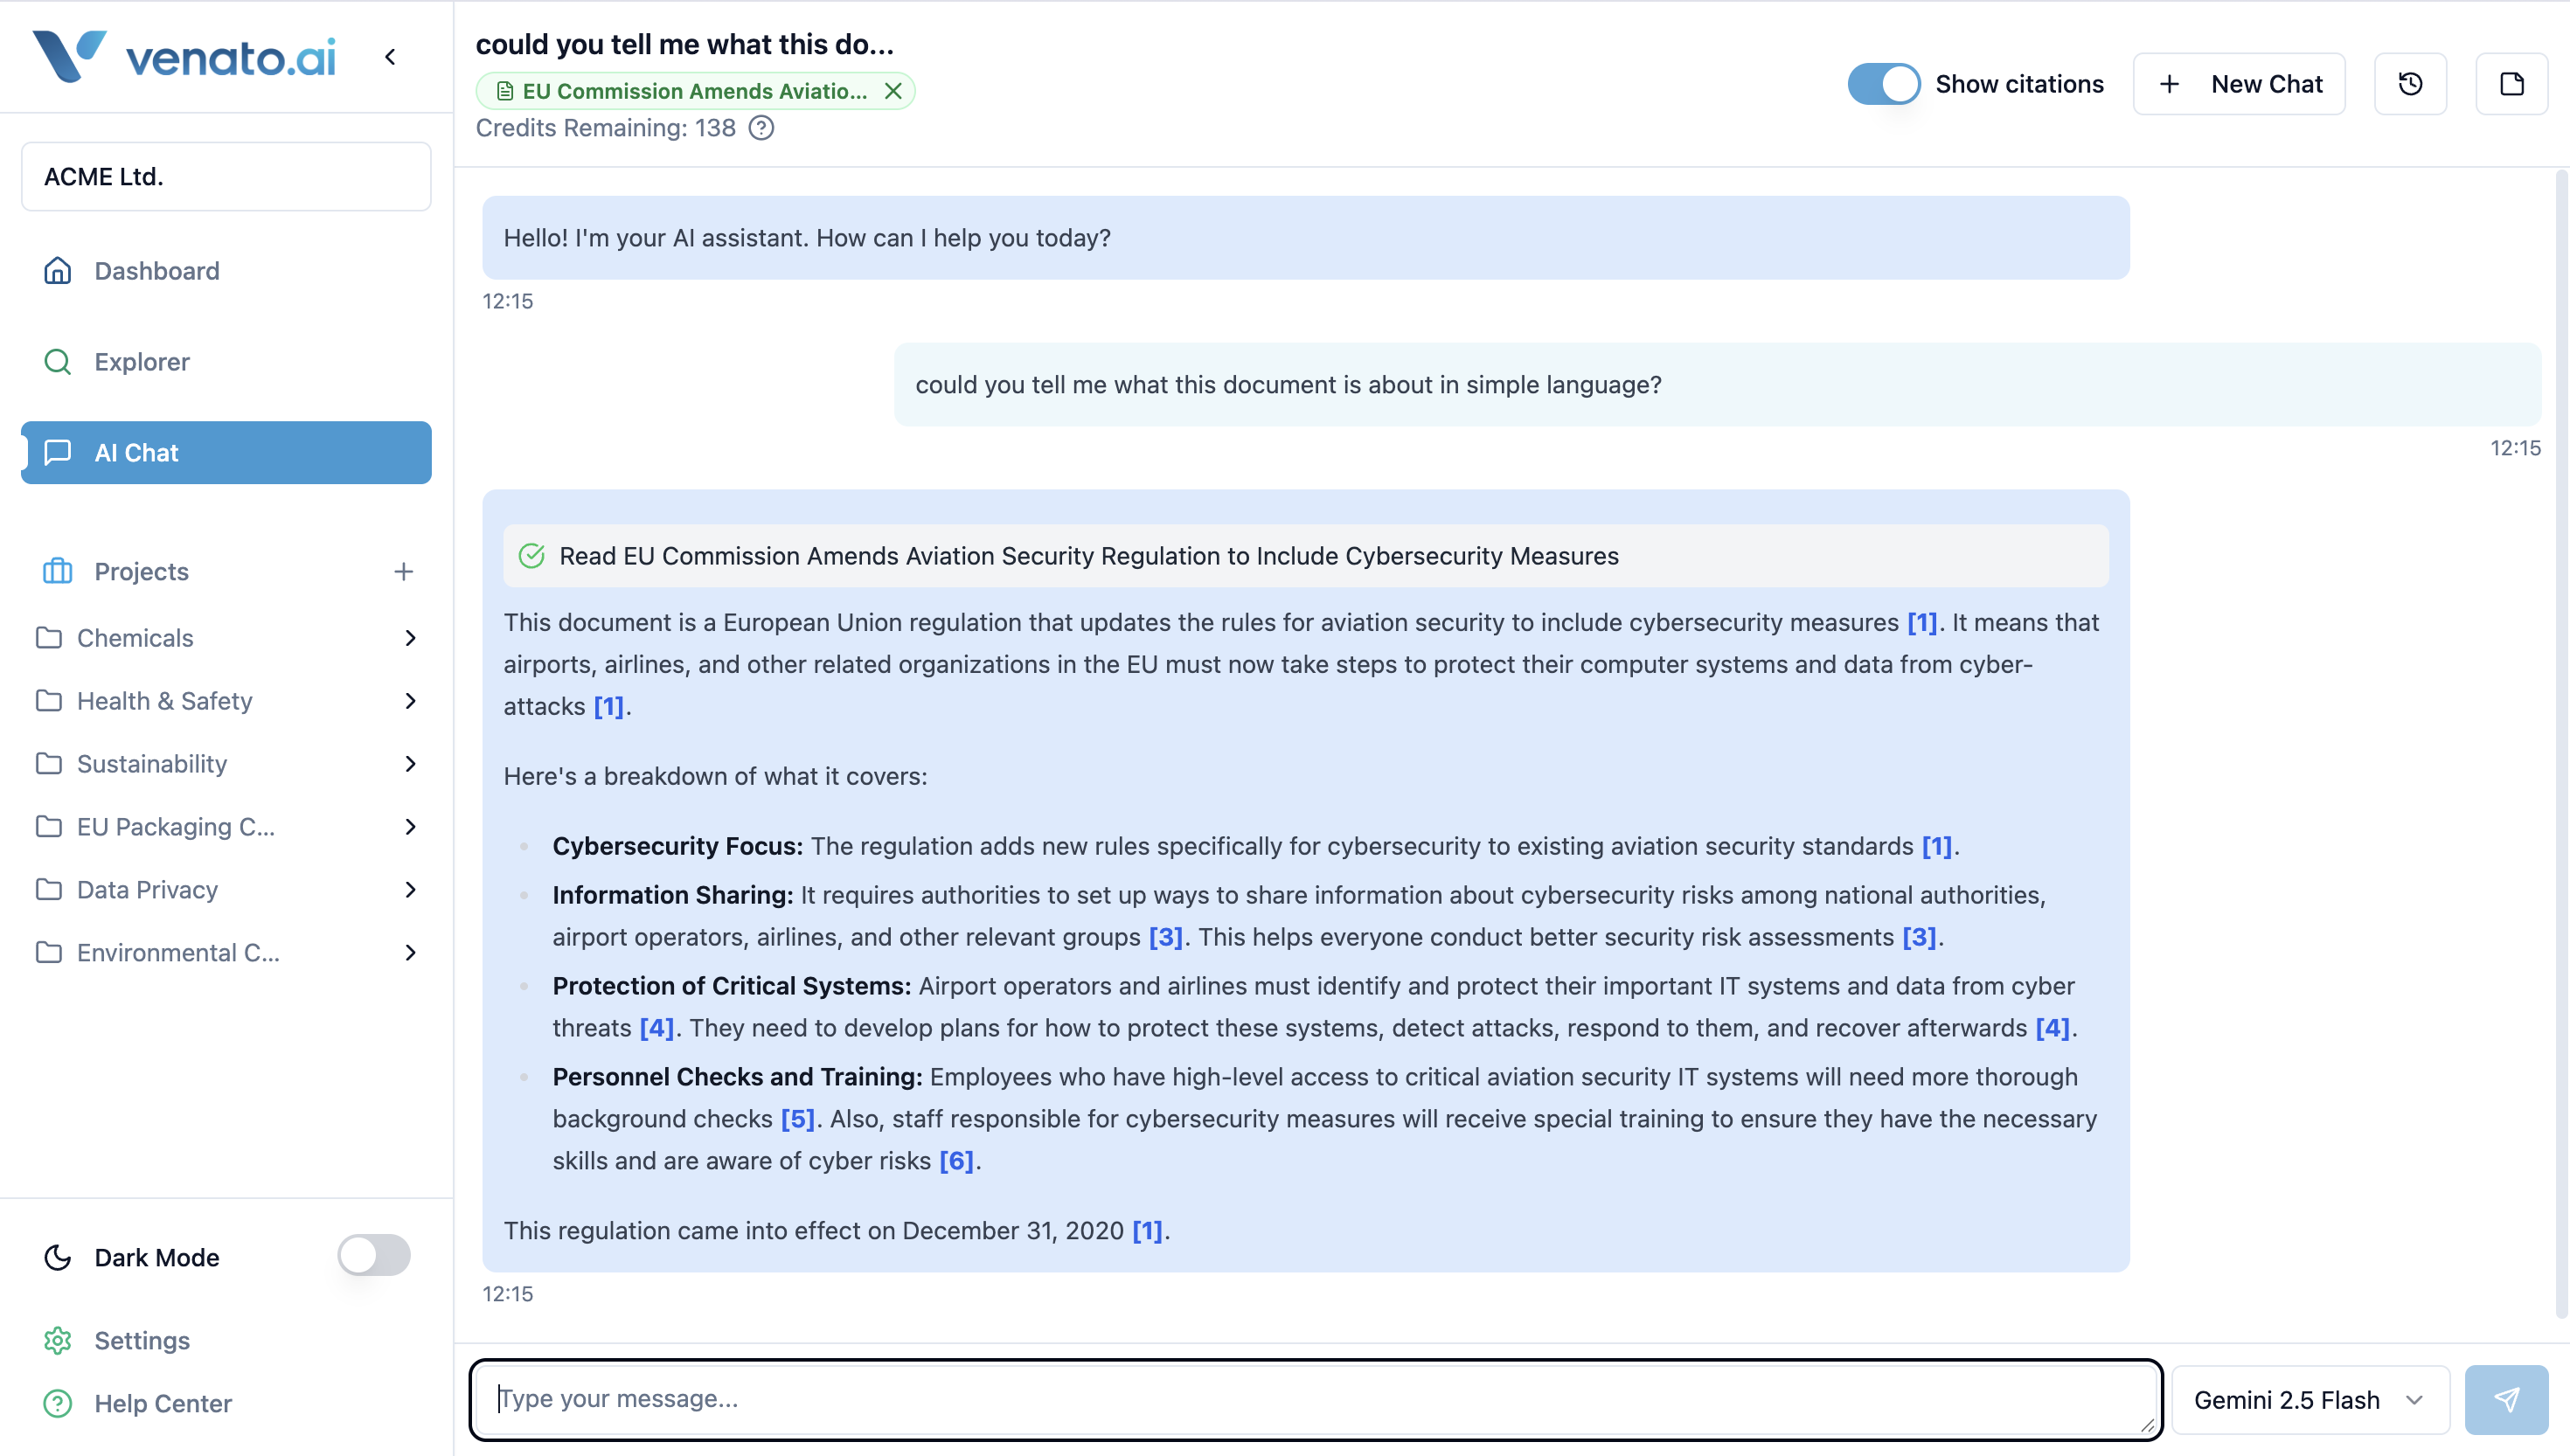This screenshot has height=1456, width=2570.
Task: Expand the Sustainability folder
Action: [x=410, y=764]
